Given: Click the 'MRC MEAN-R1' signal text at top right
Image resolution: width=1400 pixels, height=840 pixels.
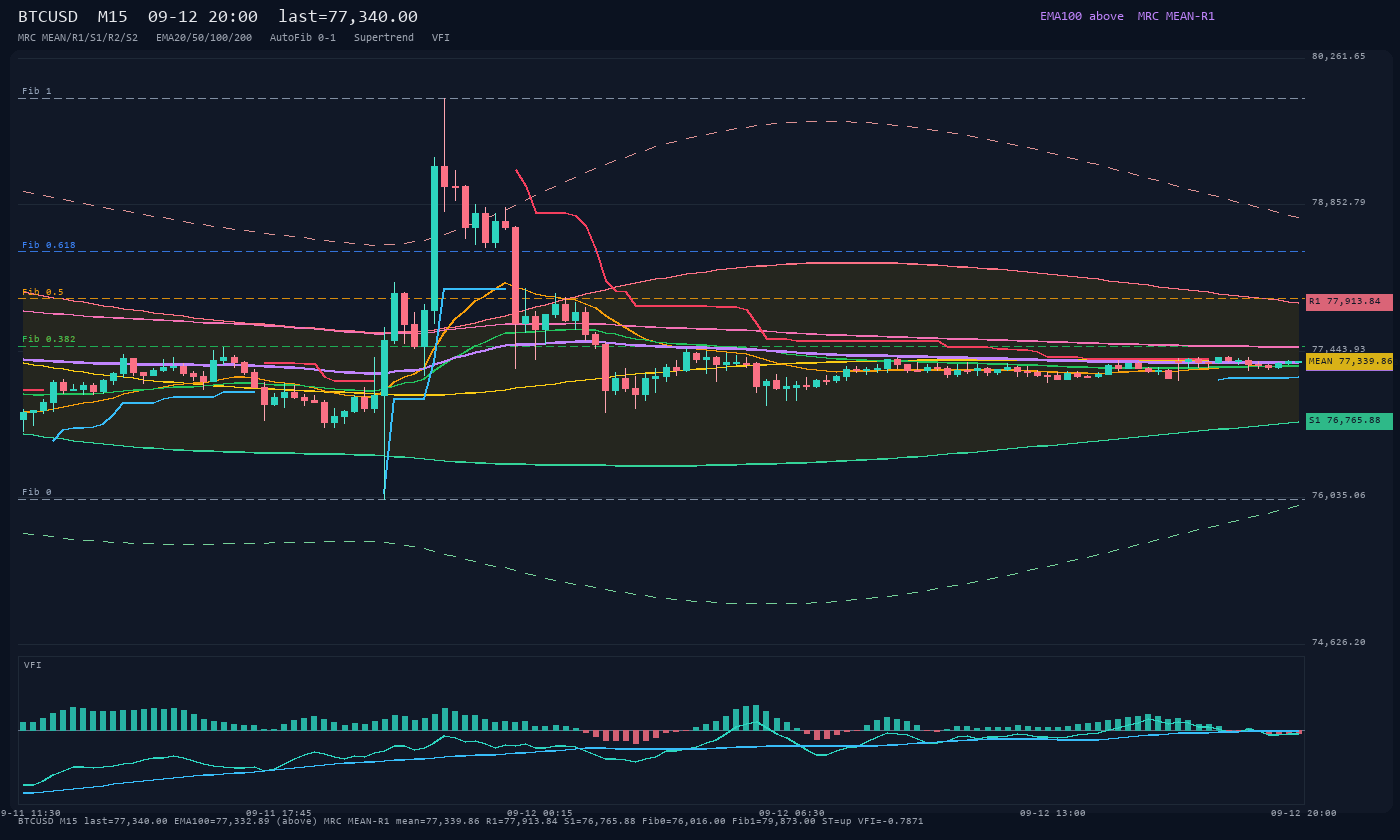Looking at the screenshot, I should click(x=1176, y=17).
